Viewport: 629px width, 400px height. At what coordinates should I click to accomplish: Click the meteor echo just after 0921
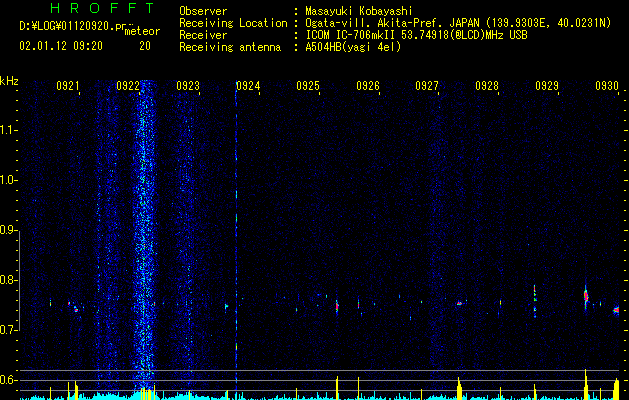[75, 309]
